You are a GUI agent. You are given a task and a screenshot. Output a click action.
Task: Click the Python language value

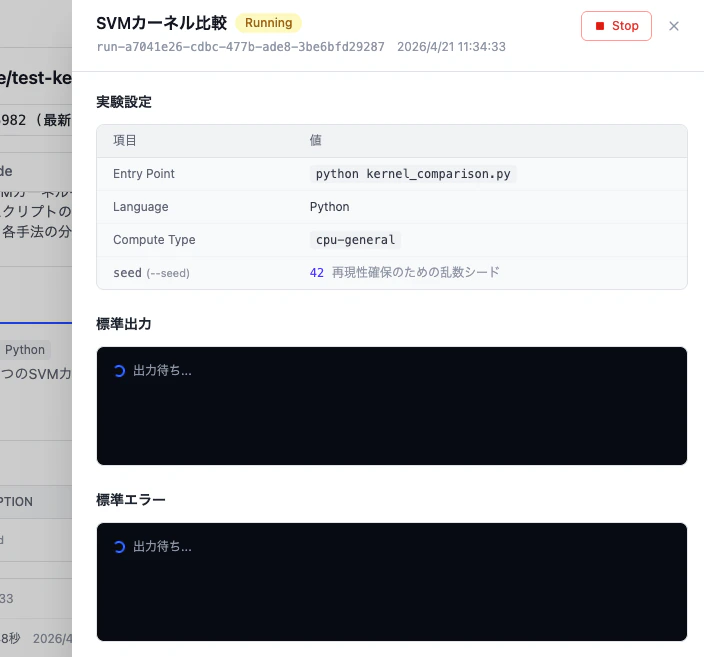330,207
